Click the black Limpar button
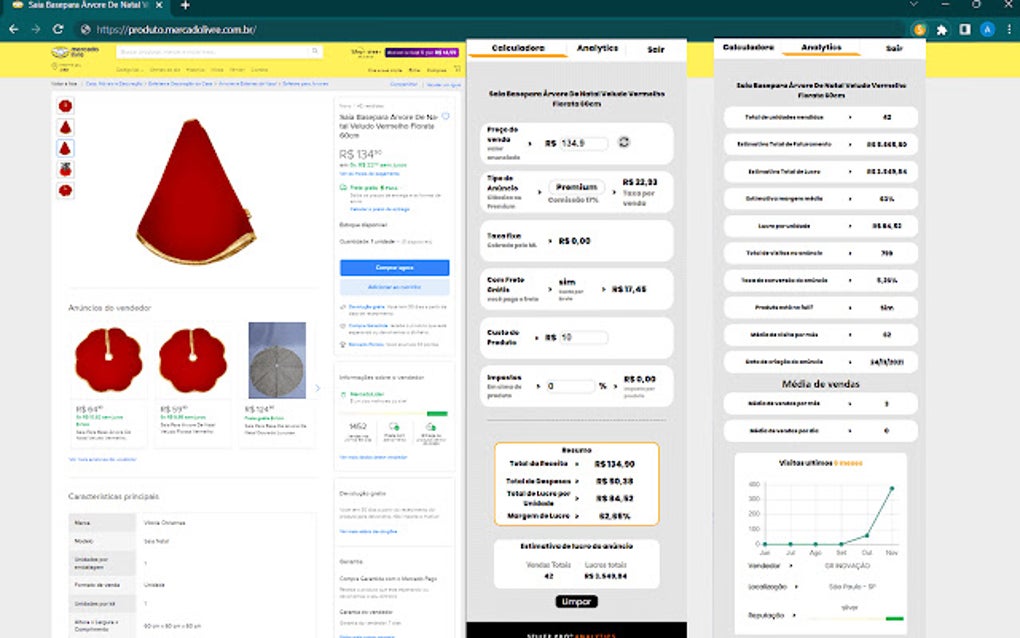 (576, 602)
